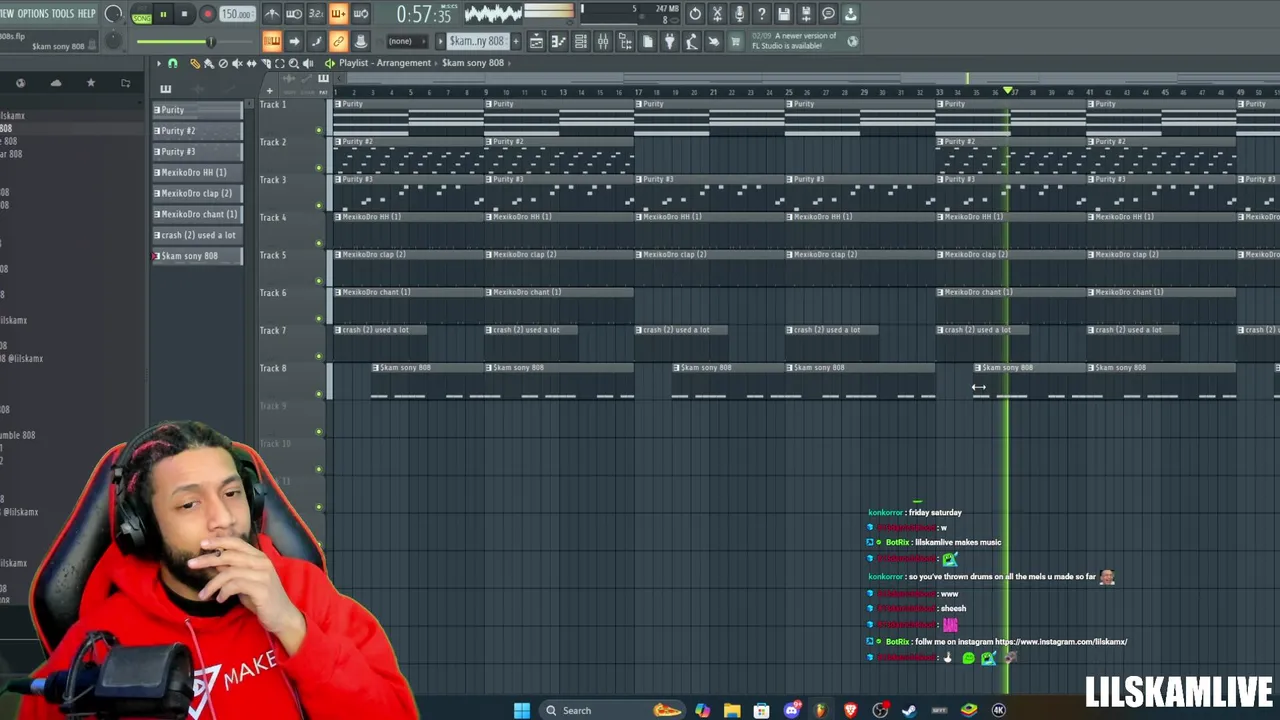Image resolution: width=1280 pixels, height=720 pixels.
Task: Open the Options menu
Action: (x=32, y=13)
